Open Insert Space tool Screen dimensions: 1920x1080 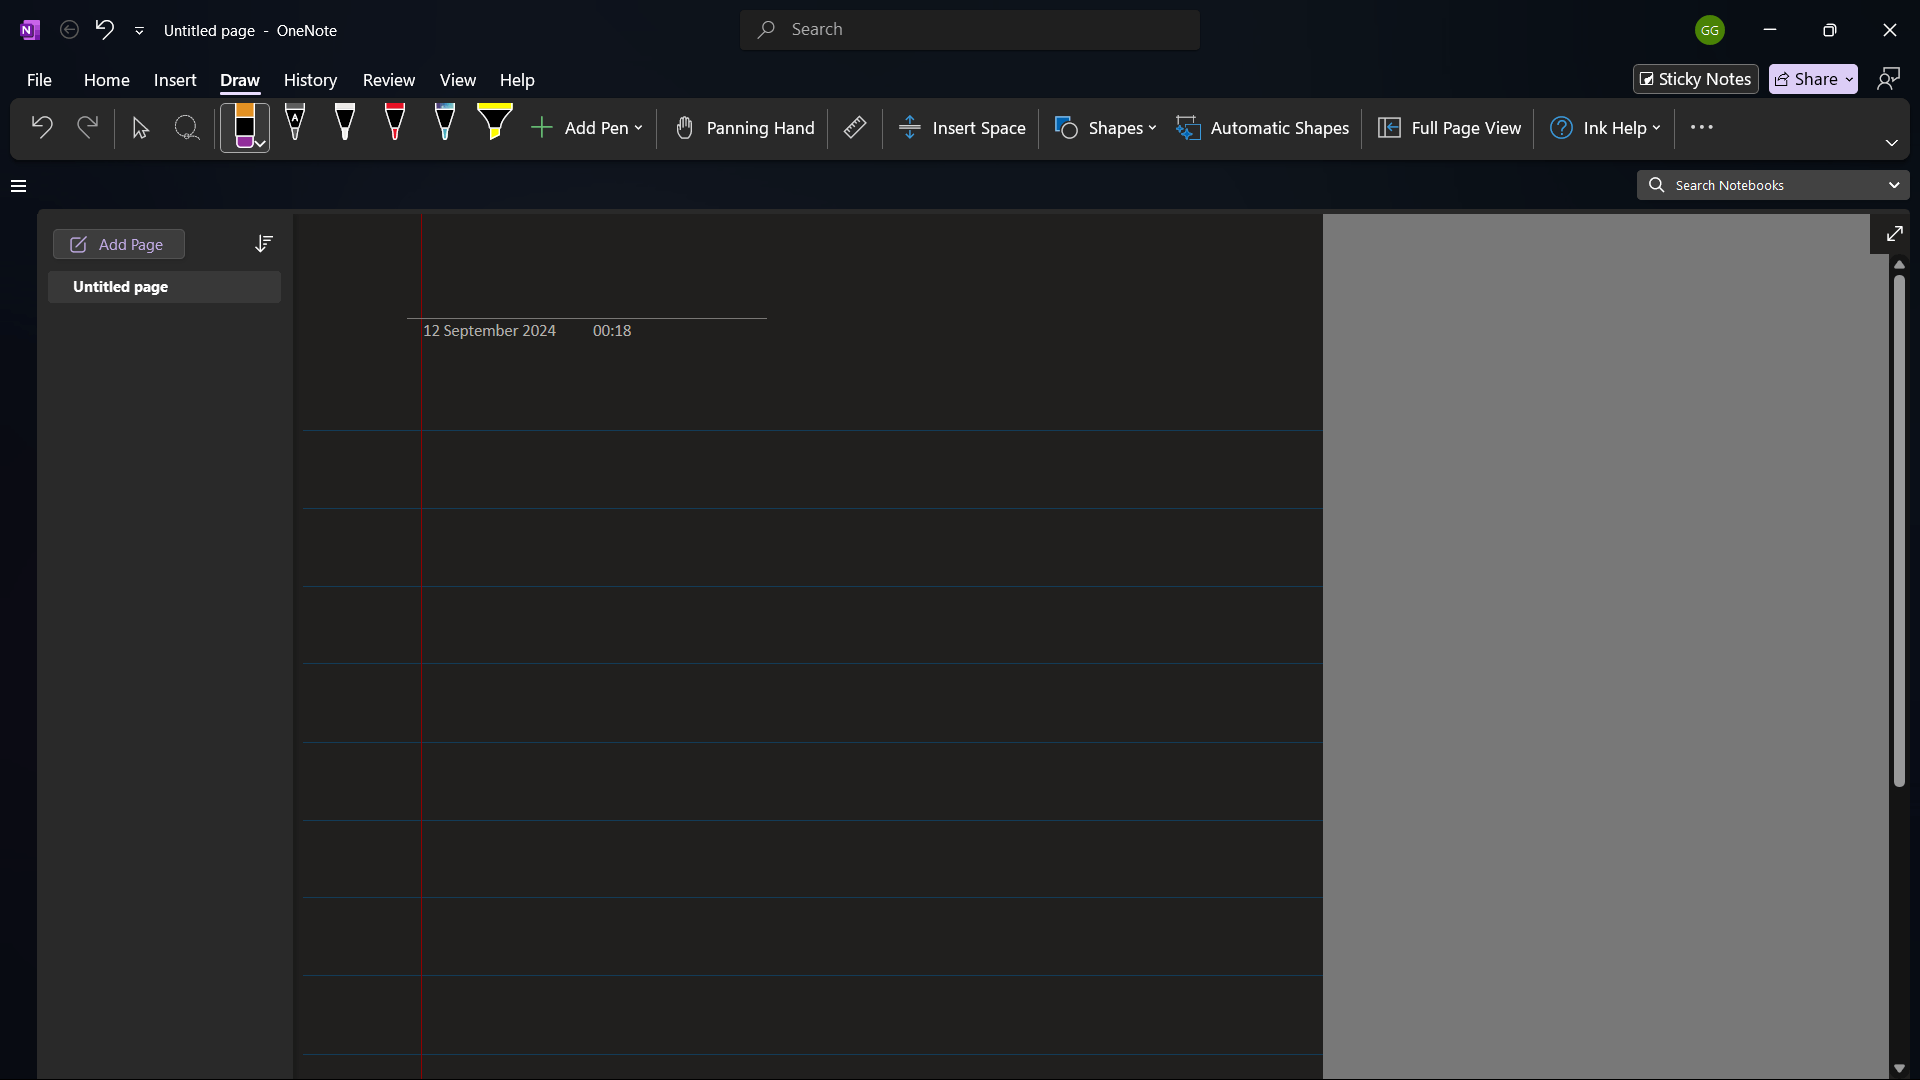(x=962, y=128)
